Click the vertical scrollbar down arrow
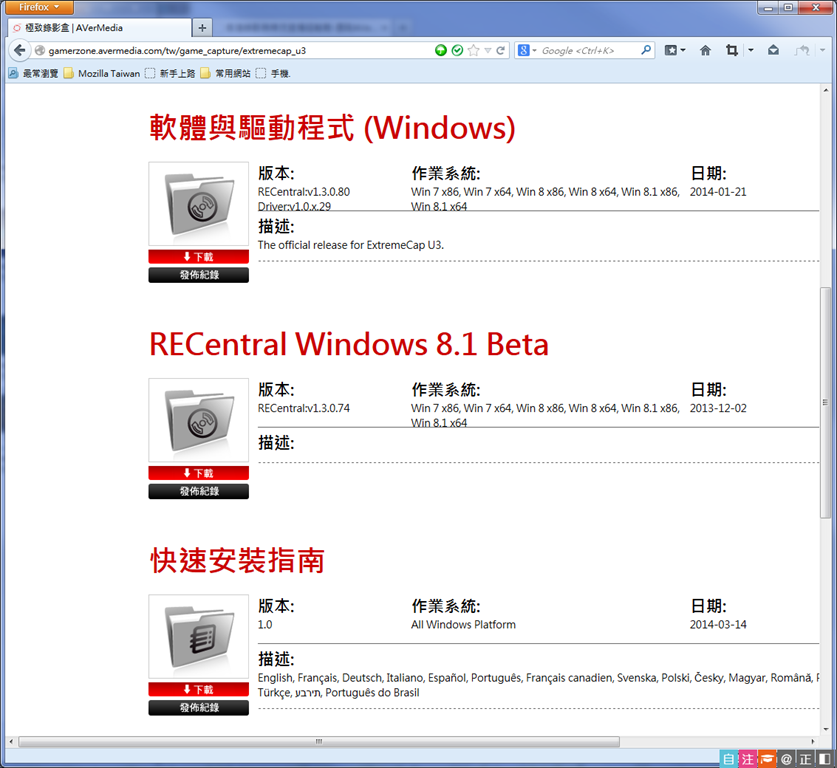The image size is (837, 768). tap(825, 729)
